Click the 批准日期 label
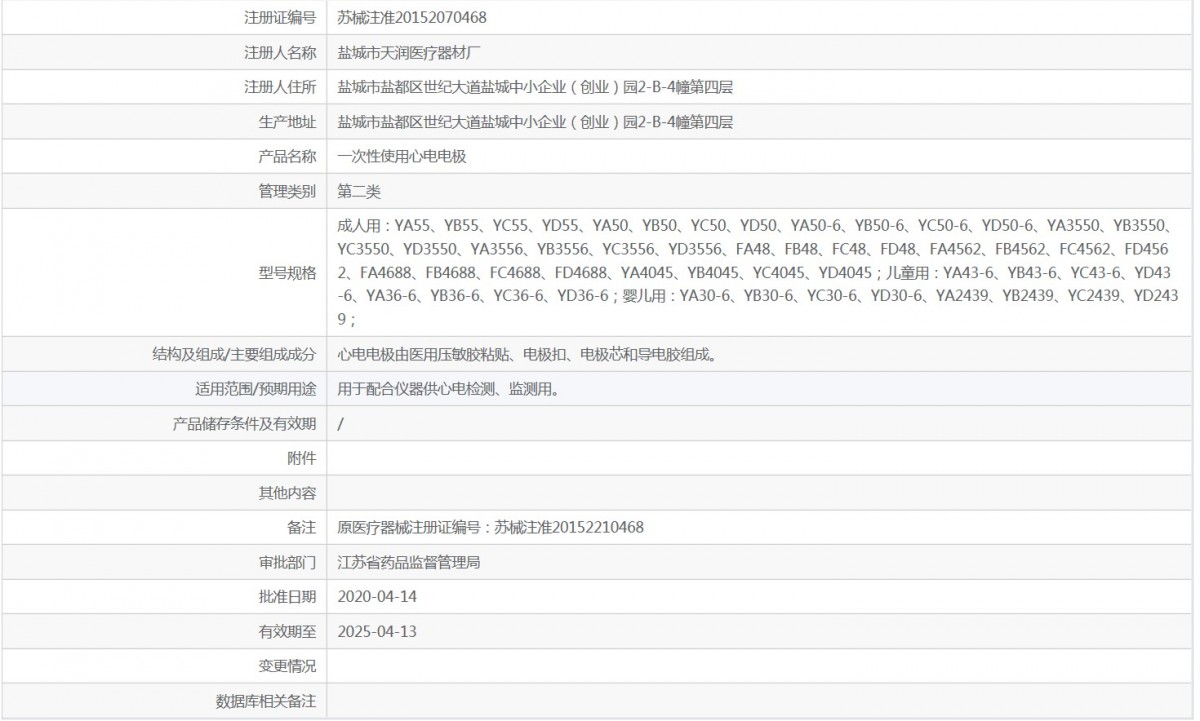This screenshot has width=1200, height=721. click(x=287, y=597)
